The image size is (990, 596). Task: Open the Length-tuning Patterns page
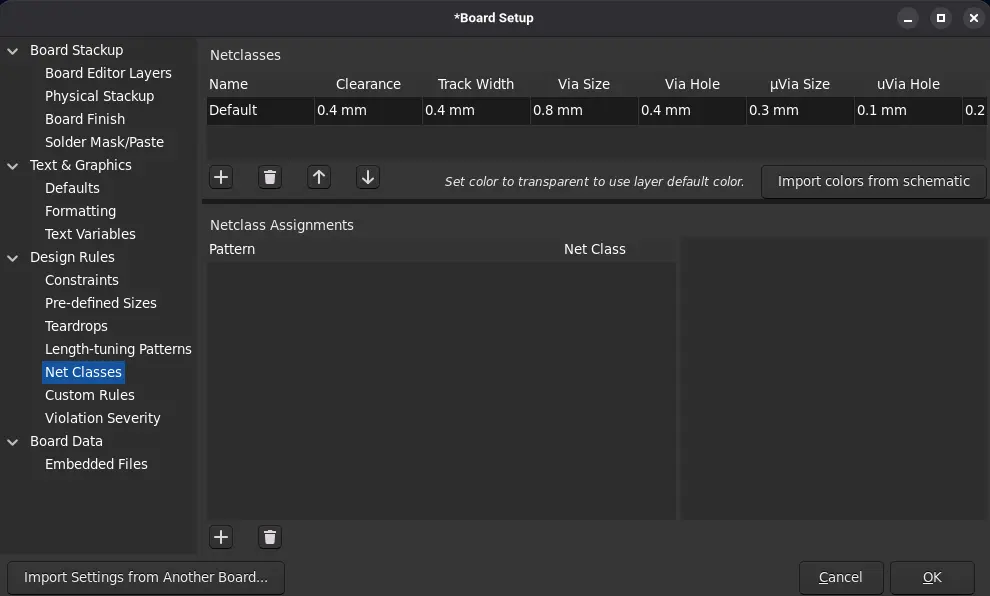[x=118, y=349]
